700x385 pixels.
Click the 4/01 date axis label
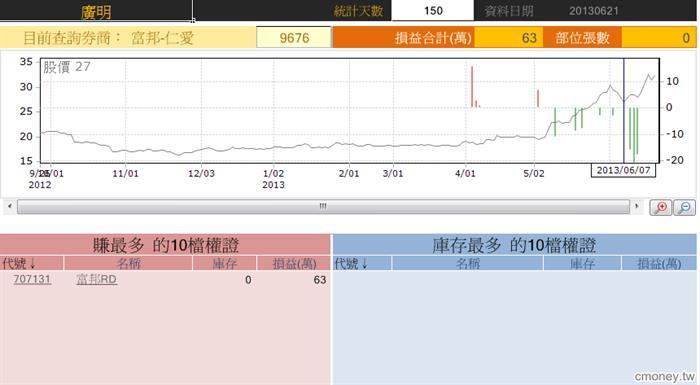[x=465, y=173]
